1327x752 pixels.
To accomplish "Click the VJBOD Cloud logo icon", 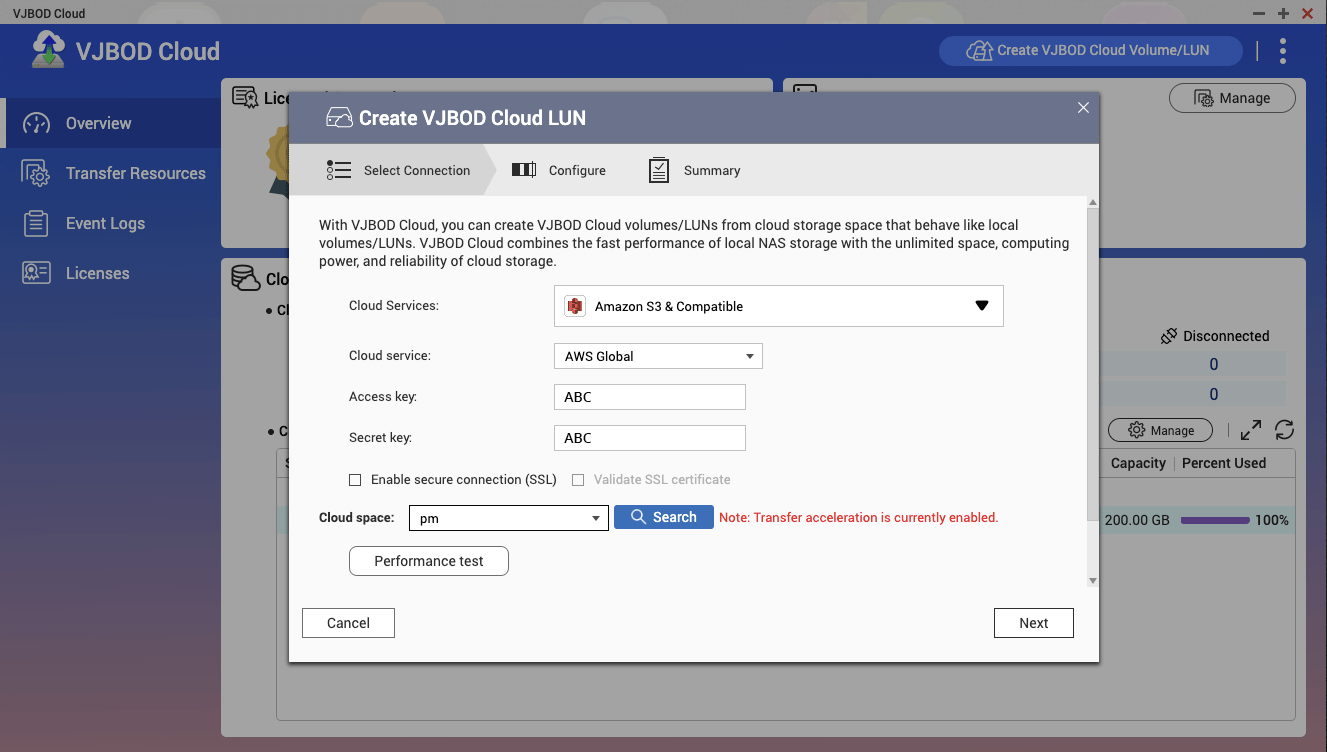I will 48,50.
